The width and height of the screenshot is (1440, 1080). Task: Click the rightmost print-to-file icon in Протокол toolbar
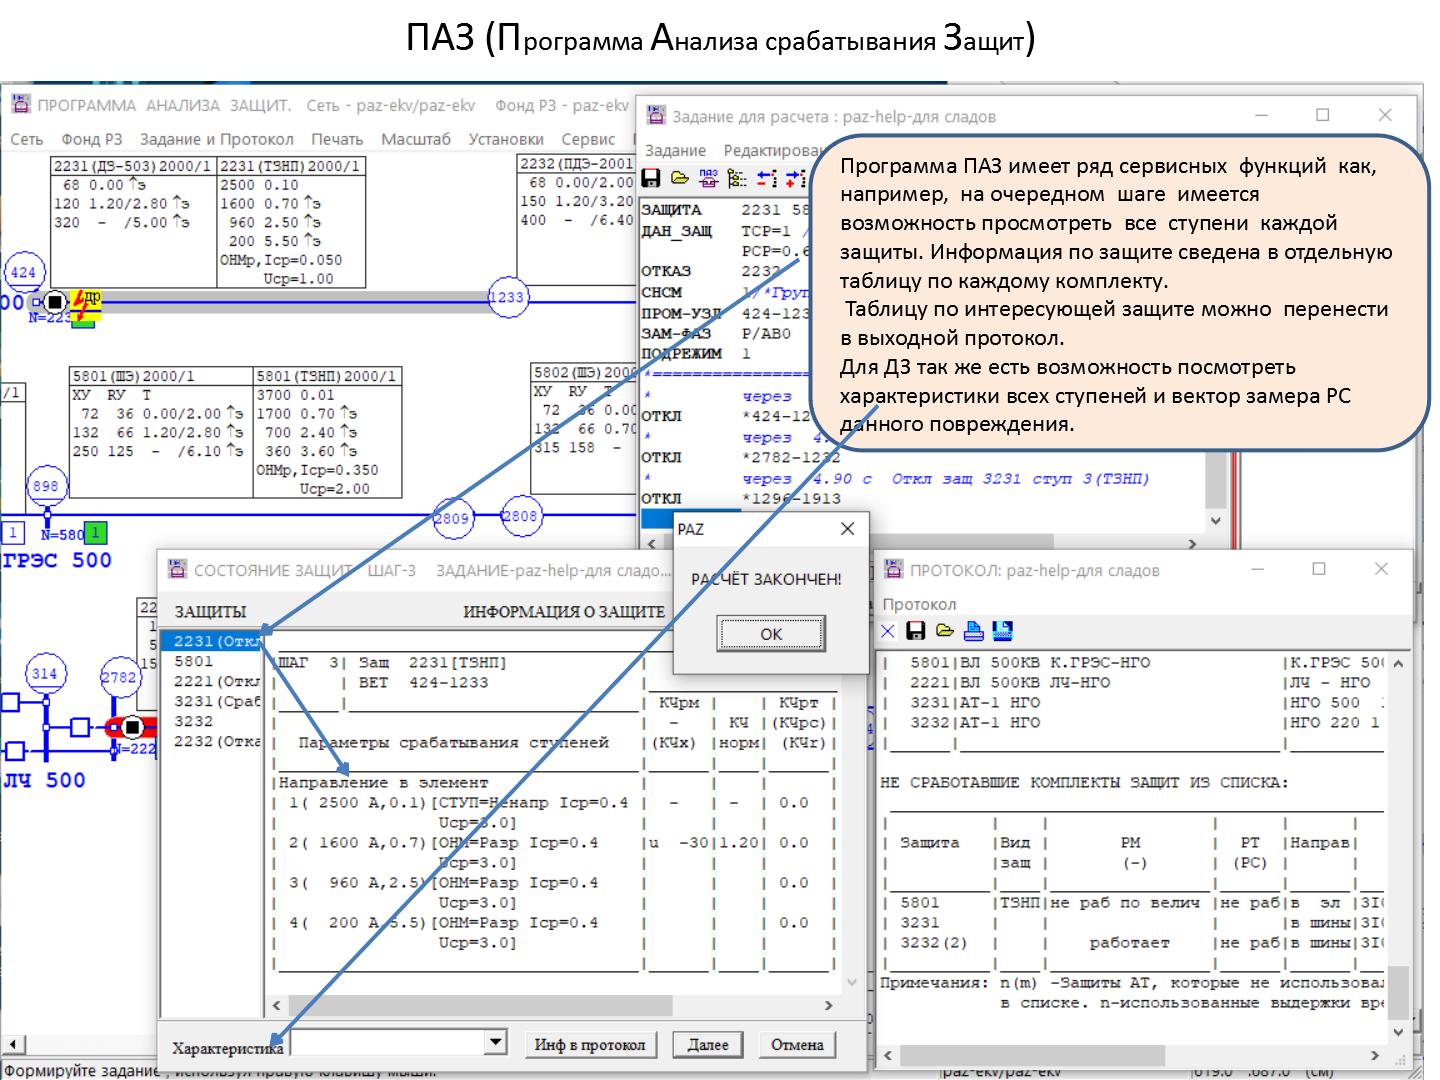[1002, 631]
